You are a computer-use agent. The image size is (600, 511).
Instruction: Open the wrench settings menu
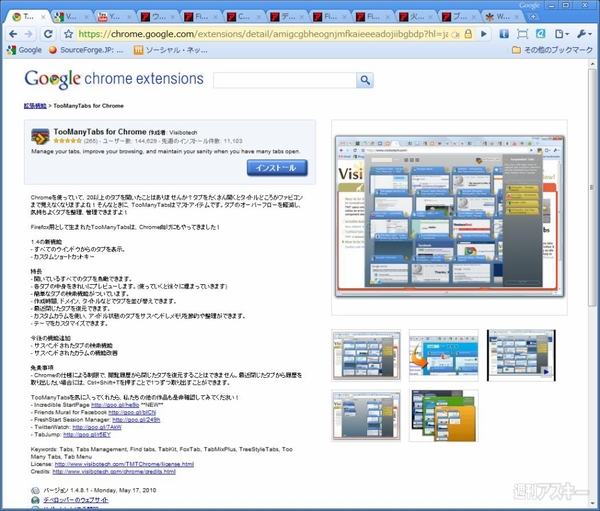pyautogui.click(x=584, y=34)
